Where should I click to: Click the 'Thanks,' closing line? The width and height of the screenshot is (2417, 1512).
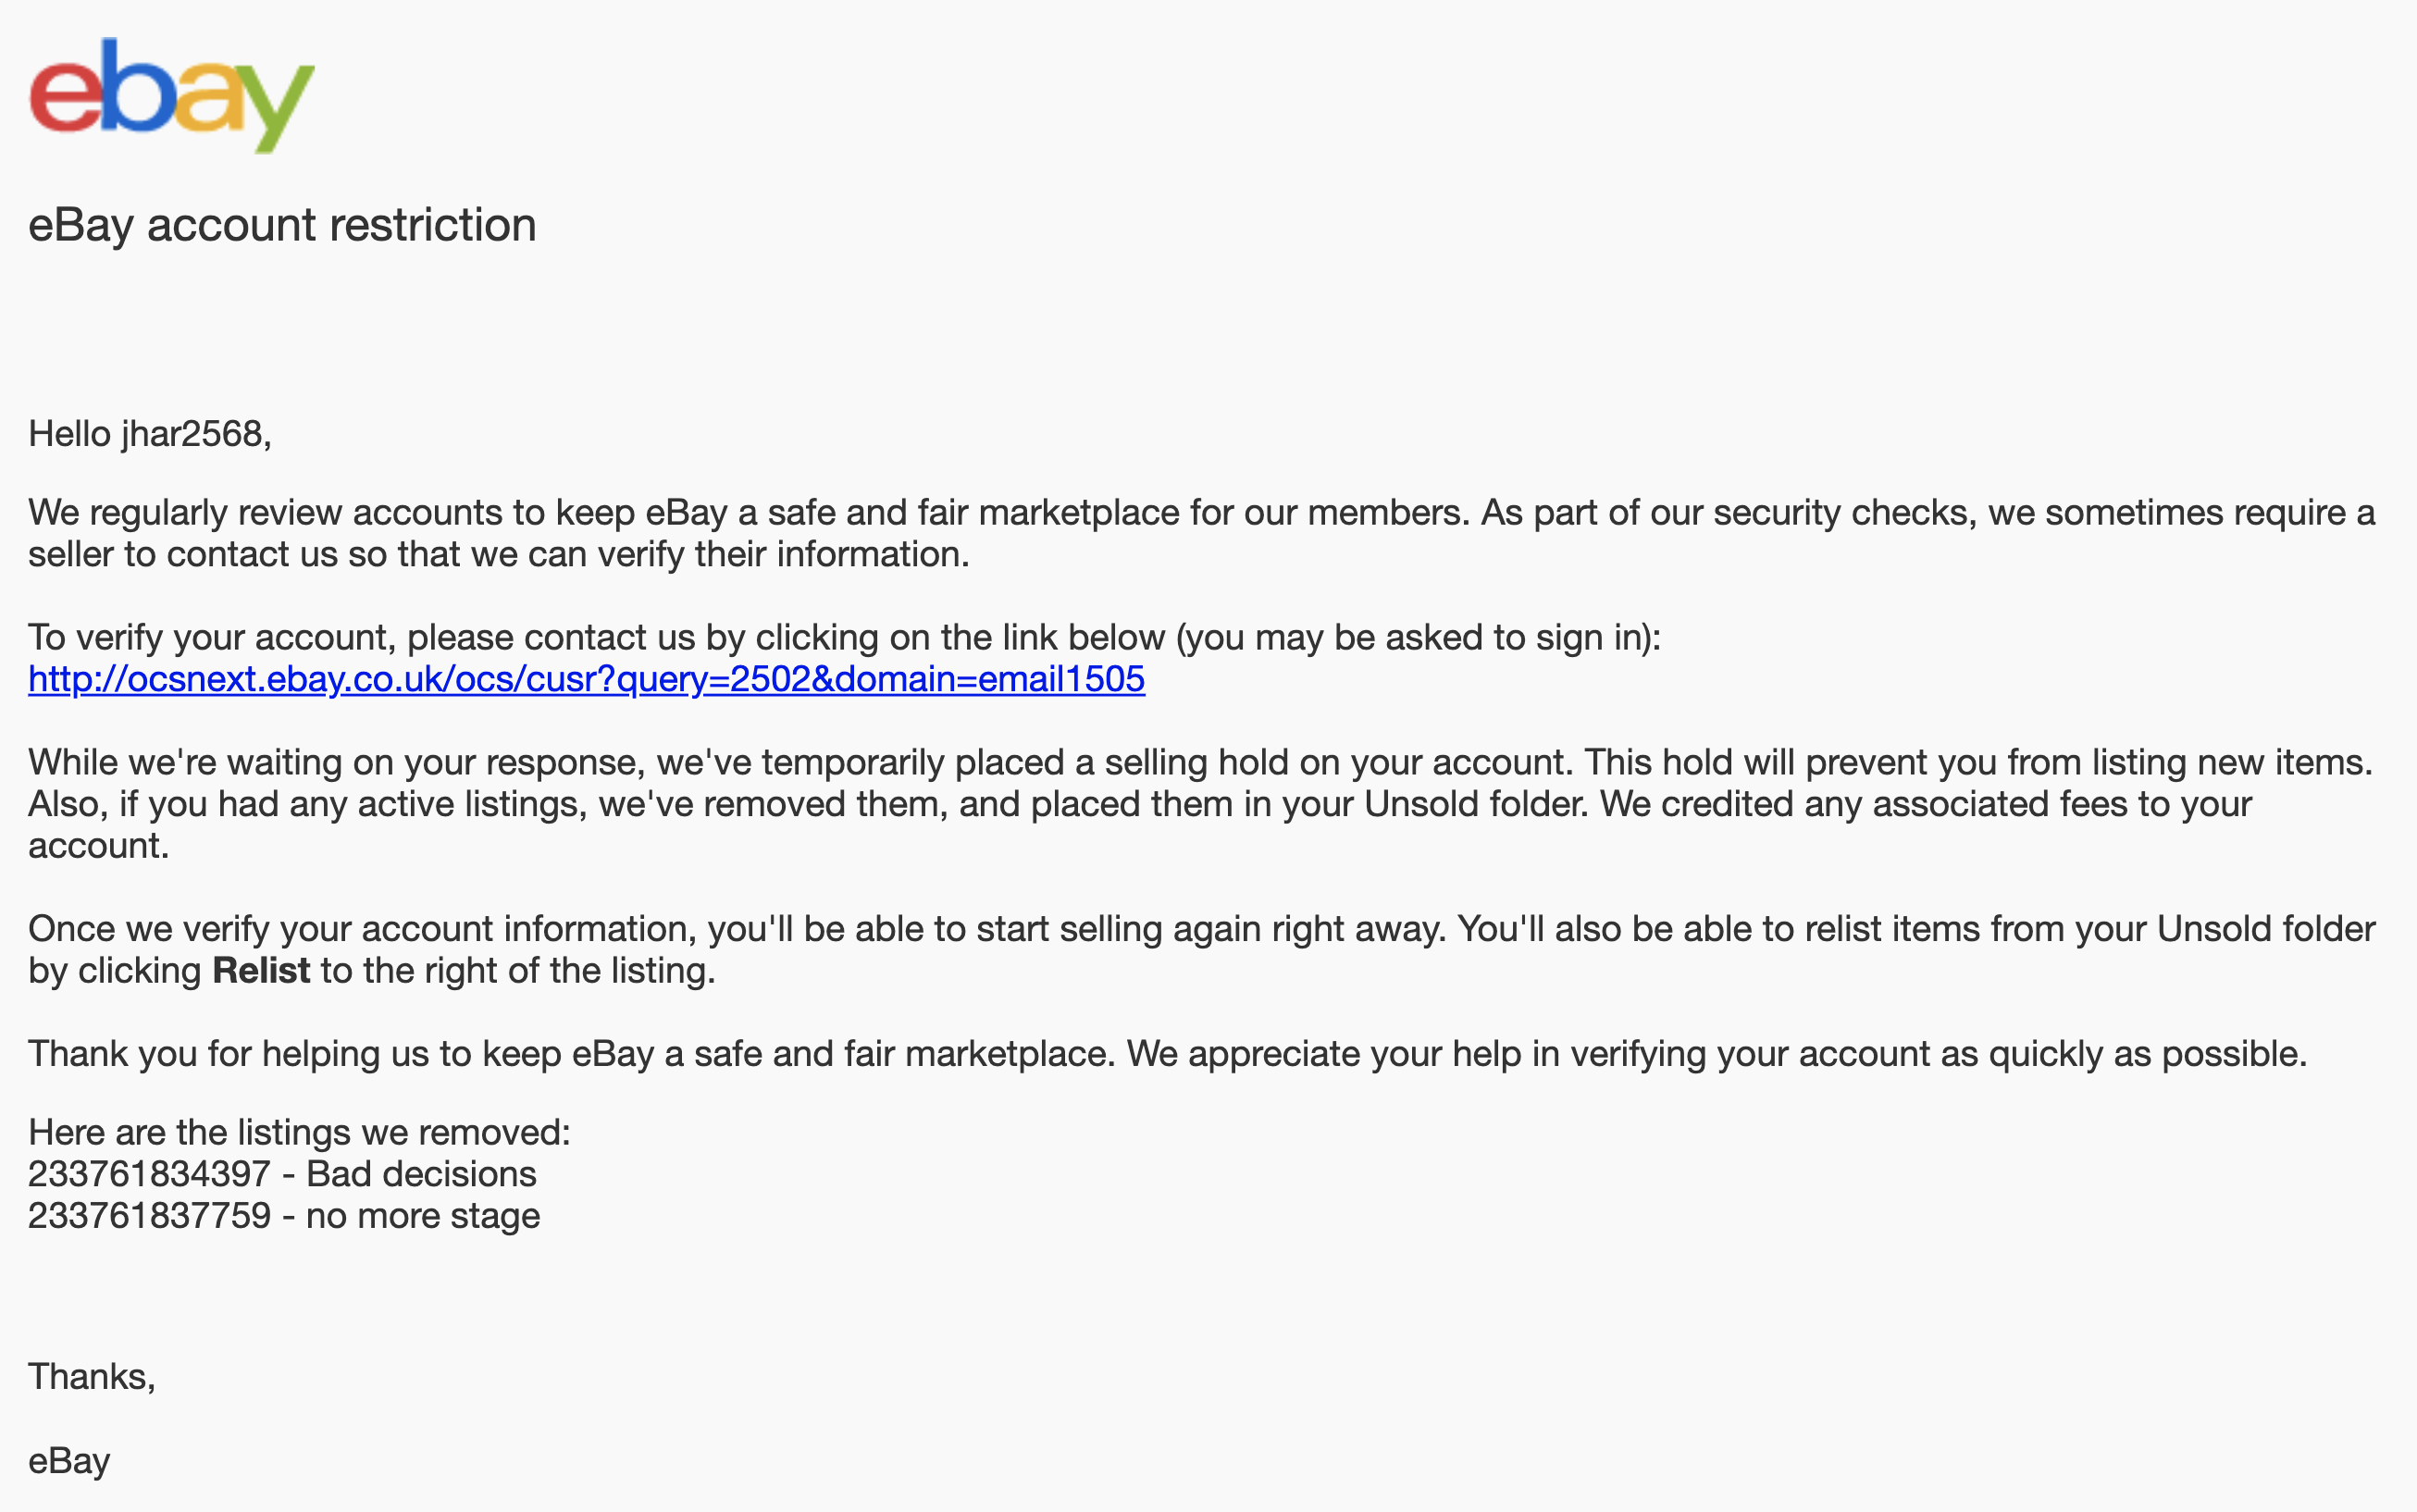pyautogui.click(x=92, y=1377)
